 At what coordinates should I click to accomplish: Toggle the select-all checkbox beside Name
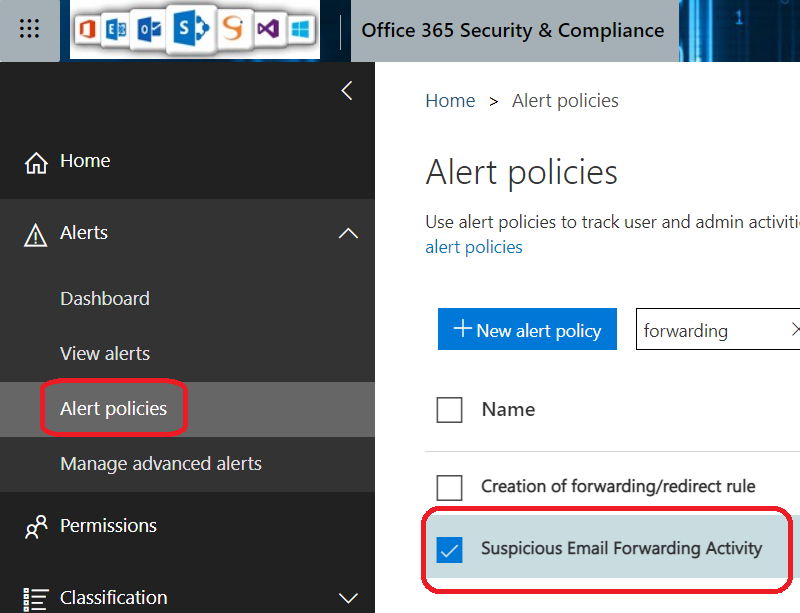point(450,409)
